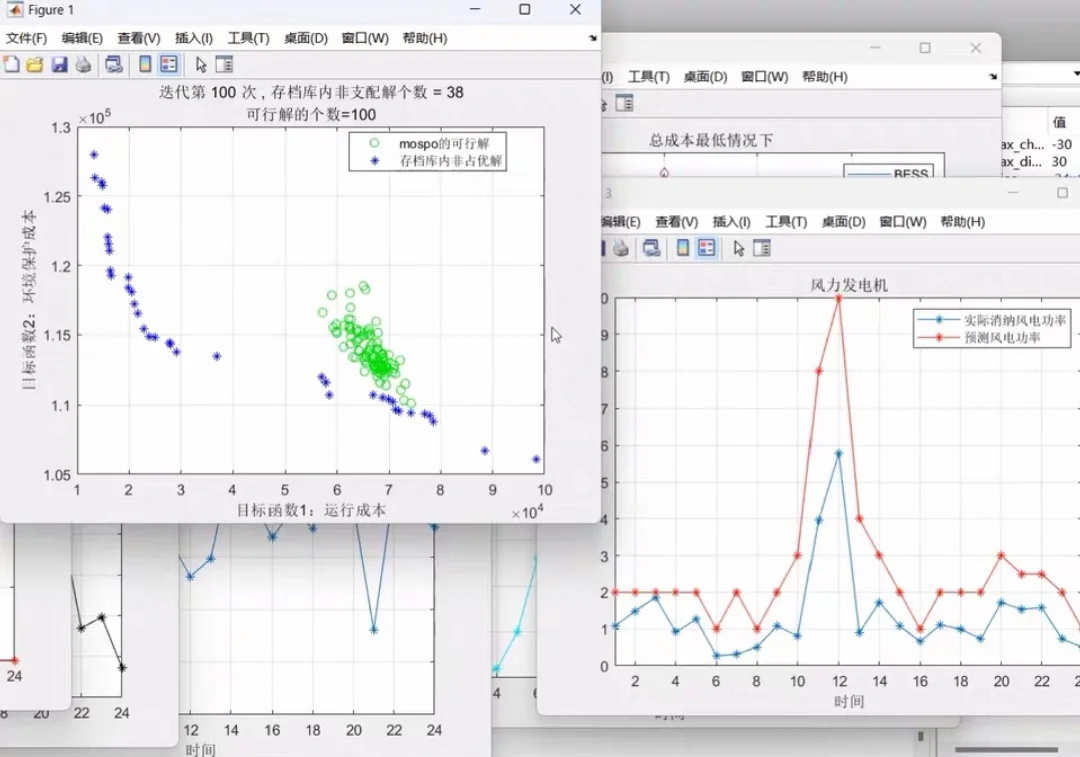Open 窗口(W) menu in 总成本最低 figure window
The width and height of the screenshot is (1080, 757).
(x=765, y=76)
